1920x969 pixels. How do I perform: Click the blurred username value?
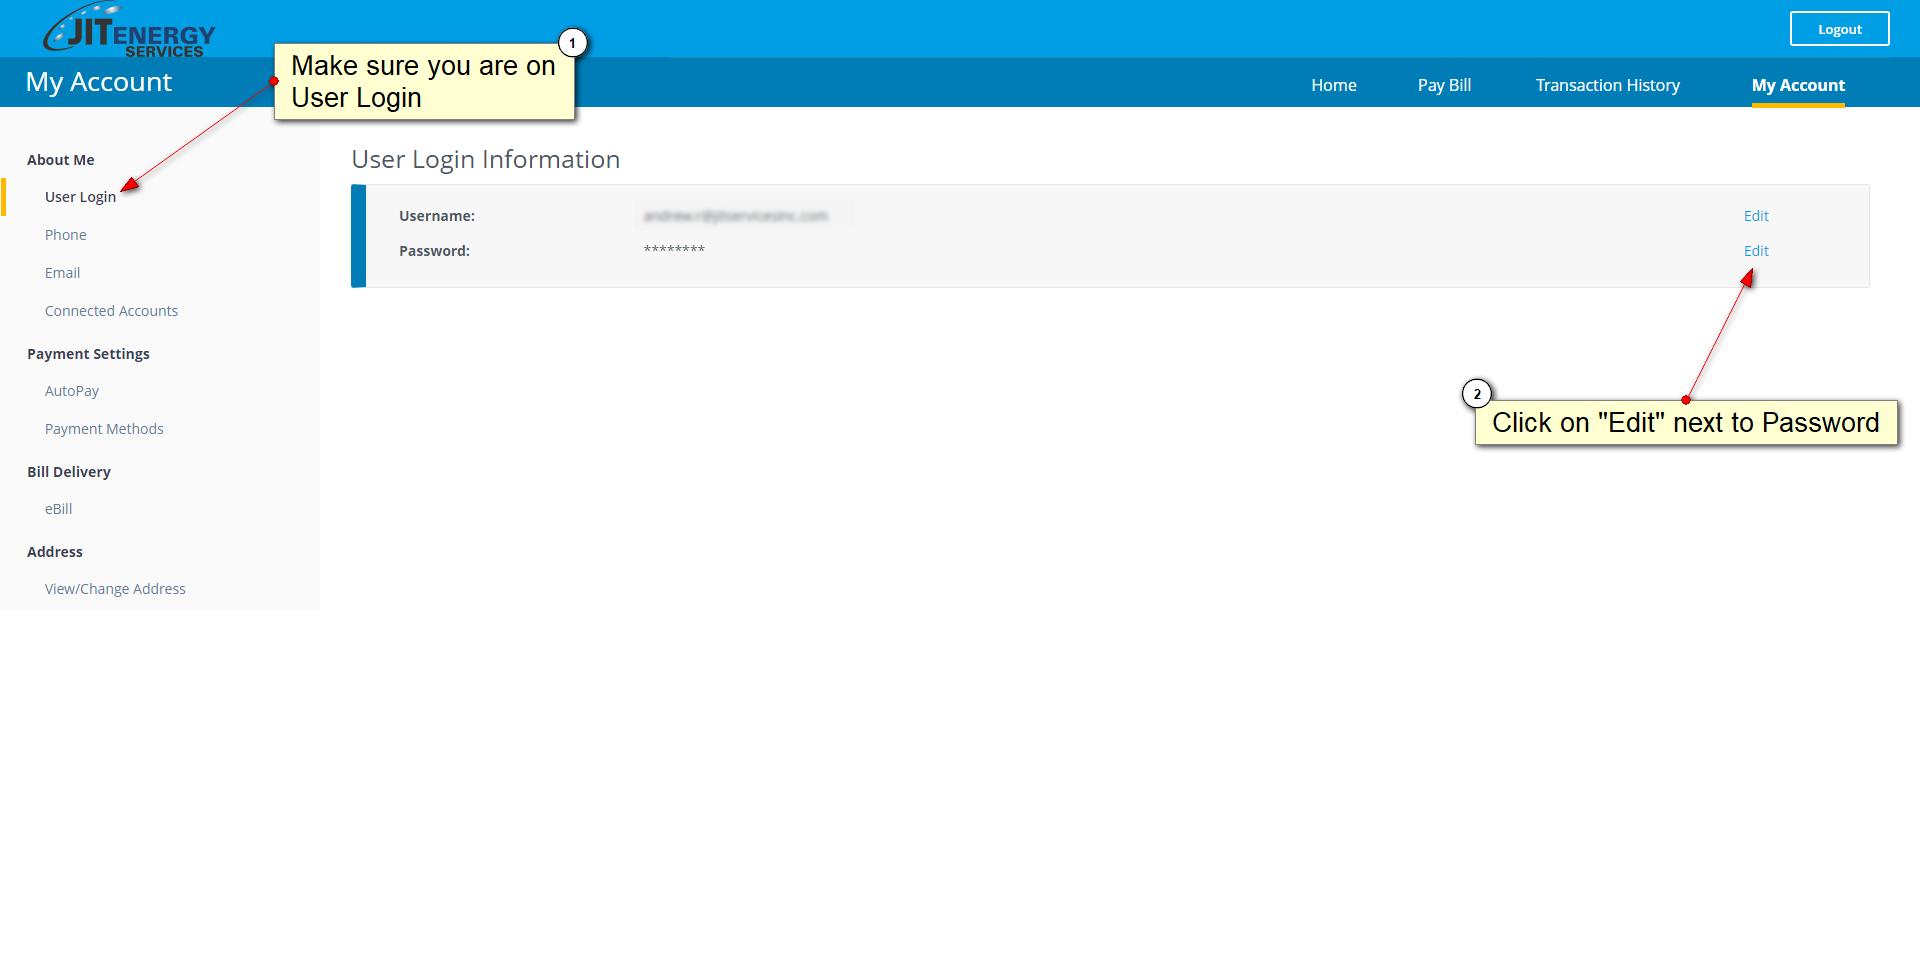pos(735,216)
